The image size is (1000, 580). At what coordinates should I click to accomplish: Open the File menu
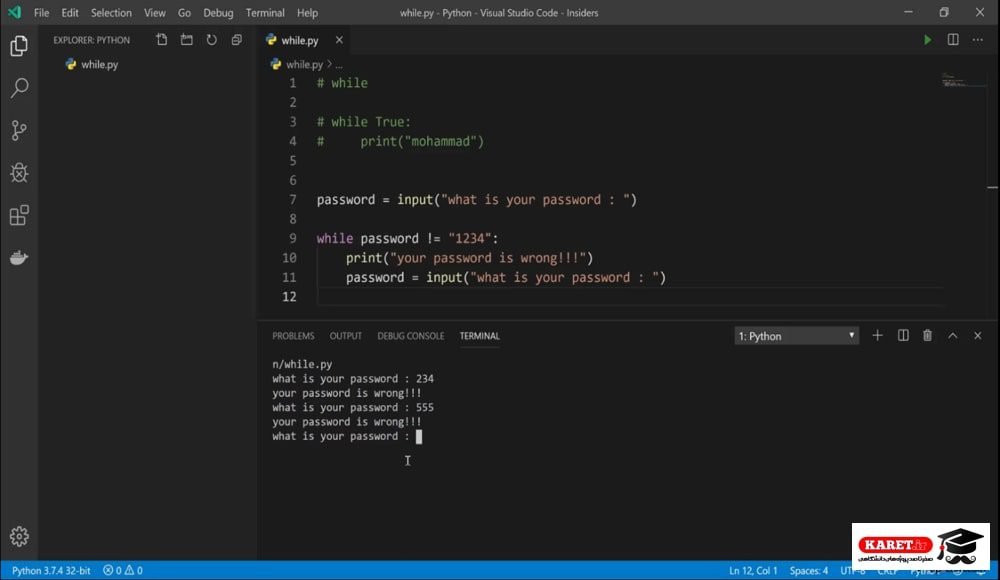coord(41,13)
